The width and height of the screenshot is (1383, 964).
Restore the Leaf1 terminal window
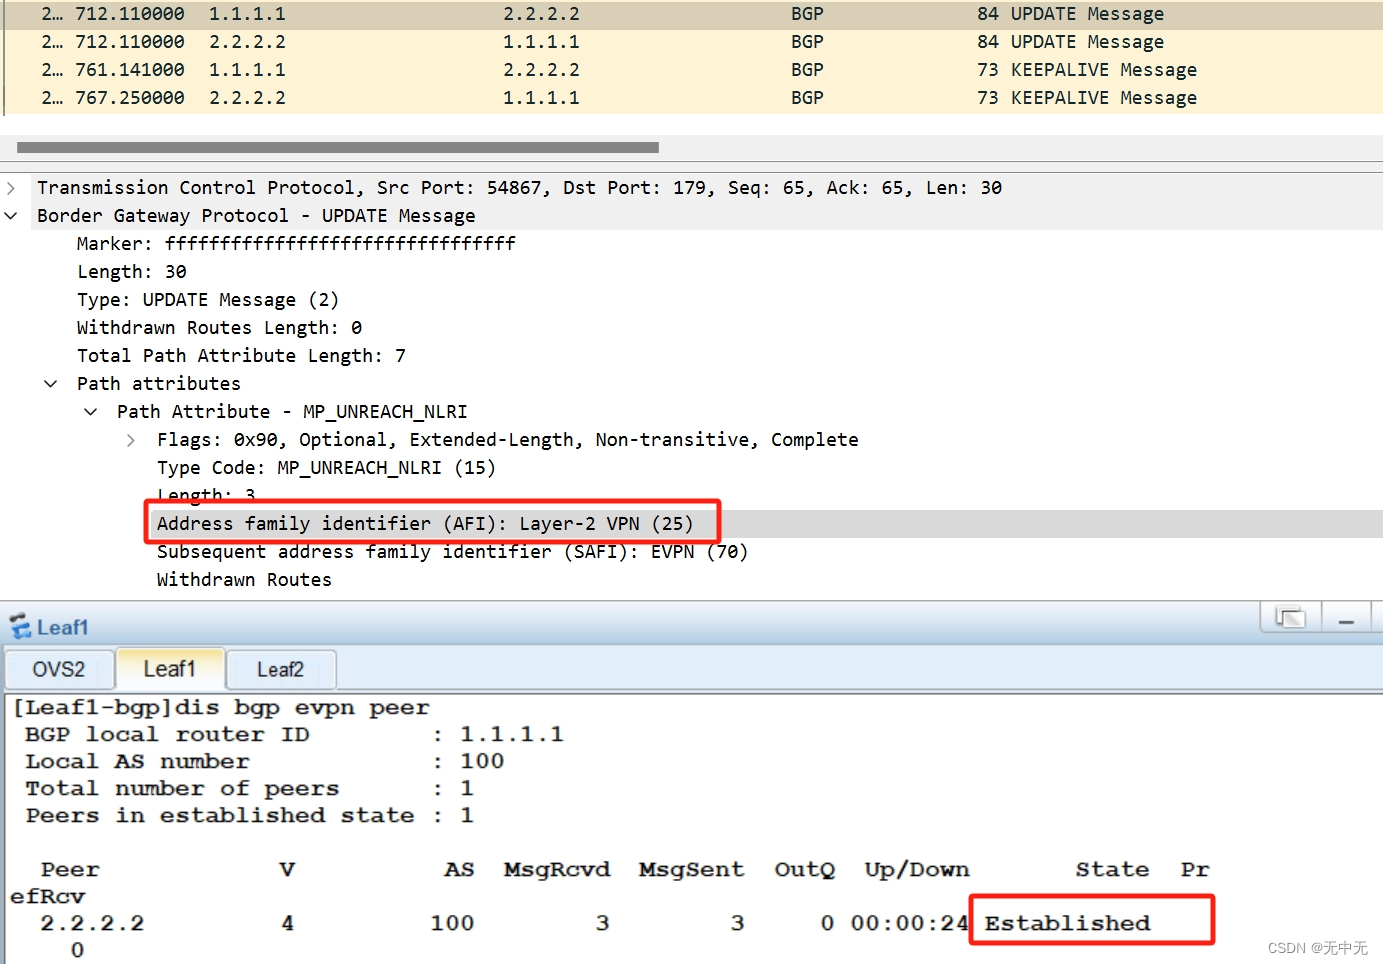click(1291, 617)
